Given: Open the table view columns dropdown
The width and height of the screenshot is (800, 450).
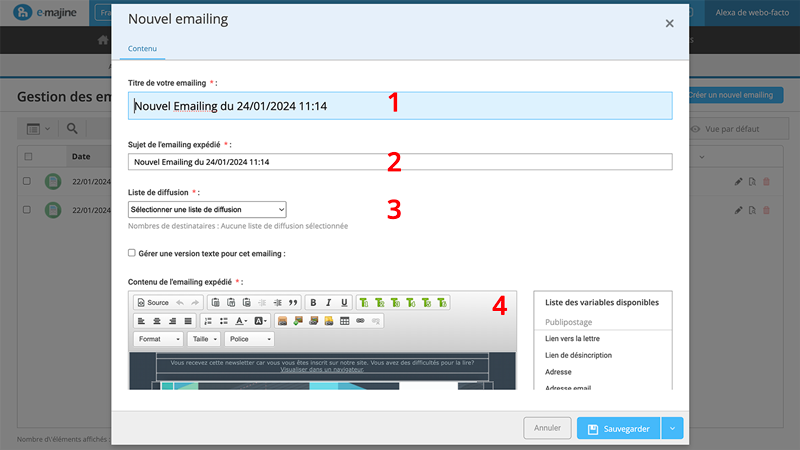Looking at the screenshot, I should click(x=38, y=129).
